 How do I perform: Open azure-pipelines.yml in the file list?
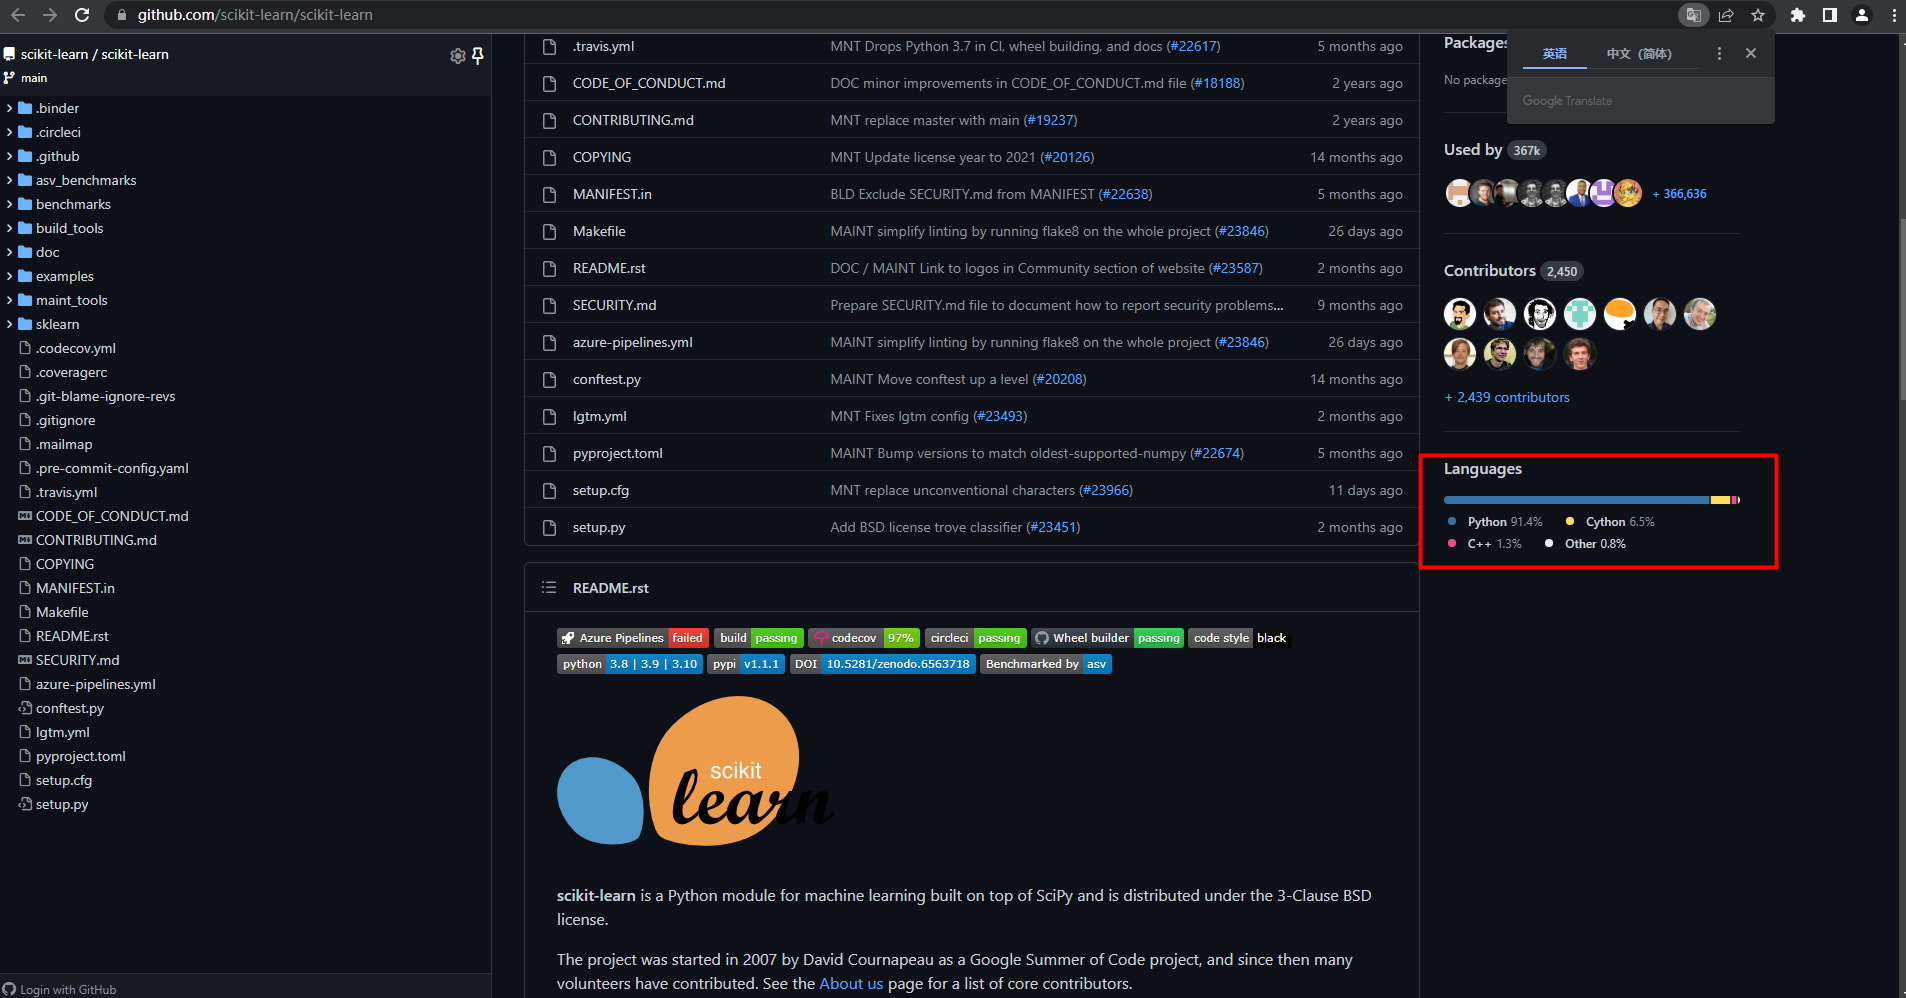(x=632, y=342)
